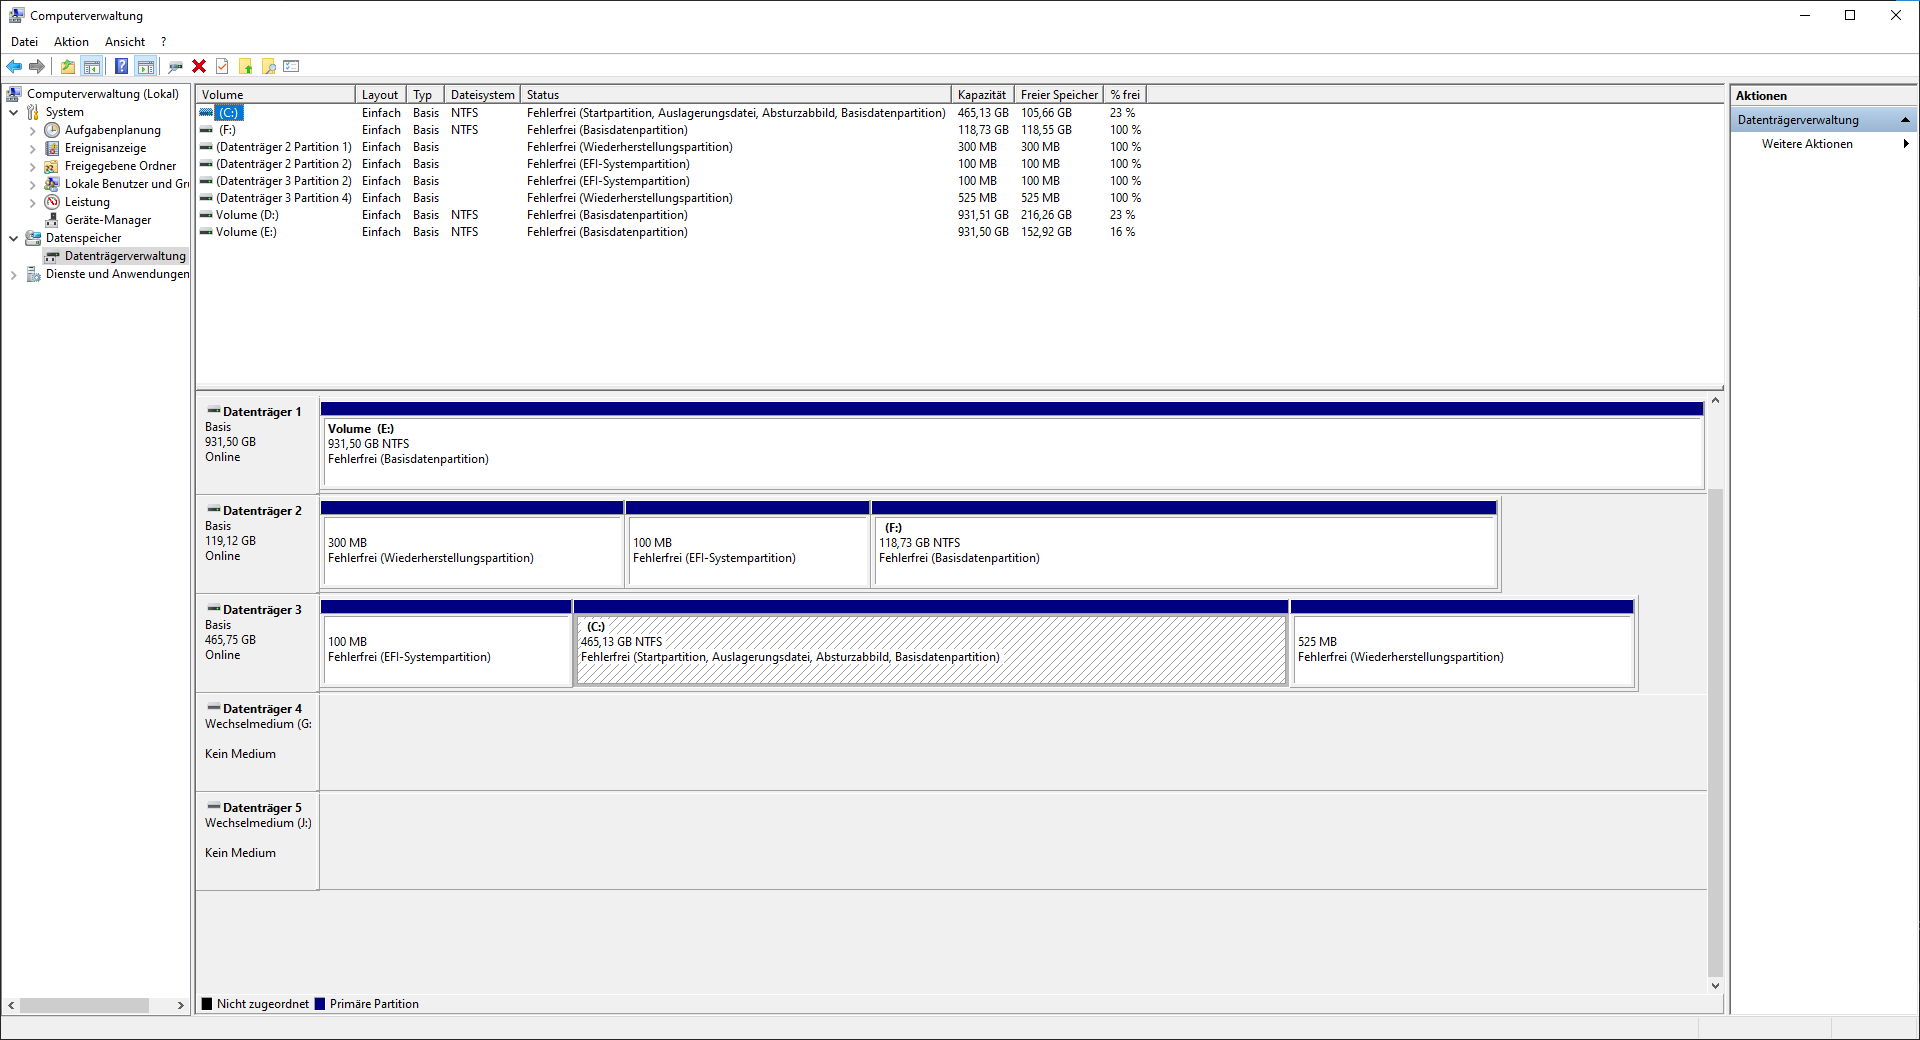Select the (F:) 118,73 GB partition block
The image size is (1920, 1040).
(1185, 544)
